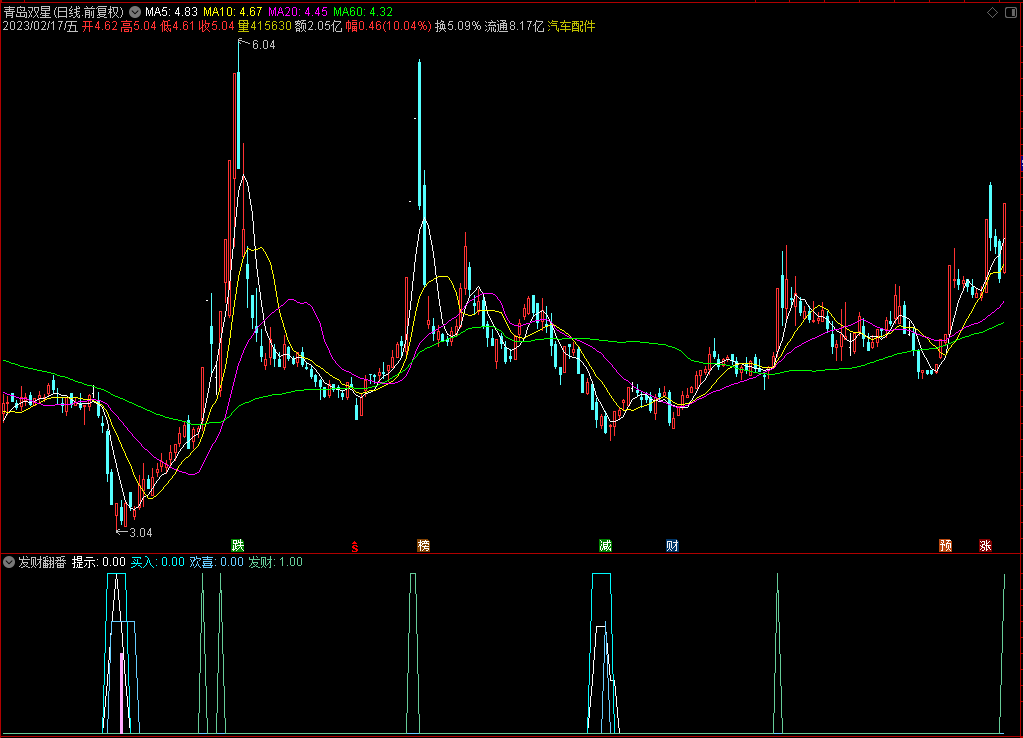1023x738 pixels.
Task: Click the turnover rate 换5.09%
Action: pyautogui.click(x=458, y=26)
